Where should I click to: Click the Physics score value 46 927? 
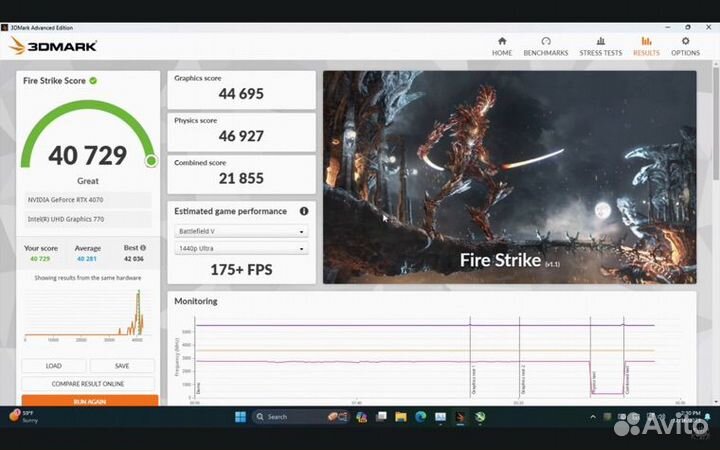pos(241,136)
